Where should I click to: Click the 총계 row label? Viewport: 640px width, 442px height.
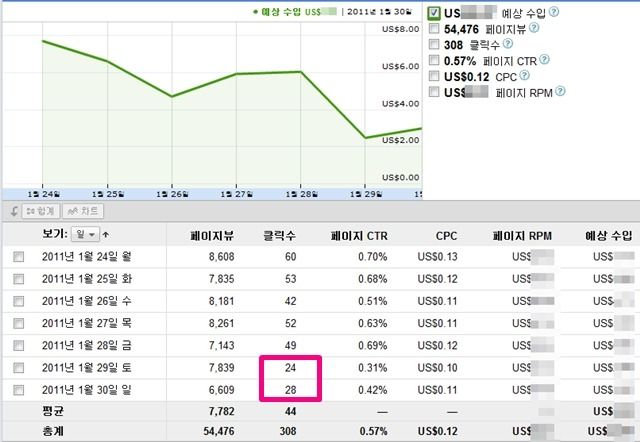pos(53,431)
